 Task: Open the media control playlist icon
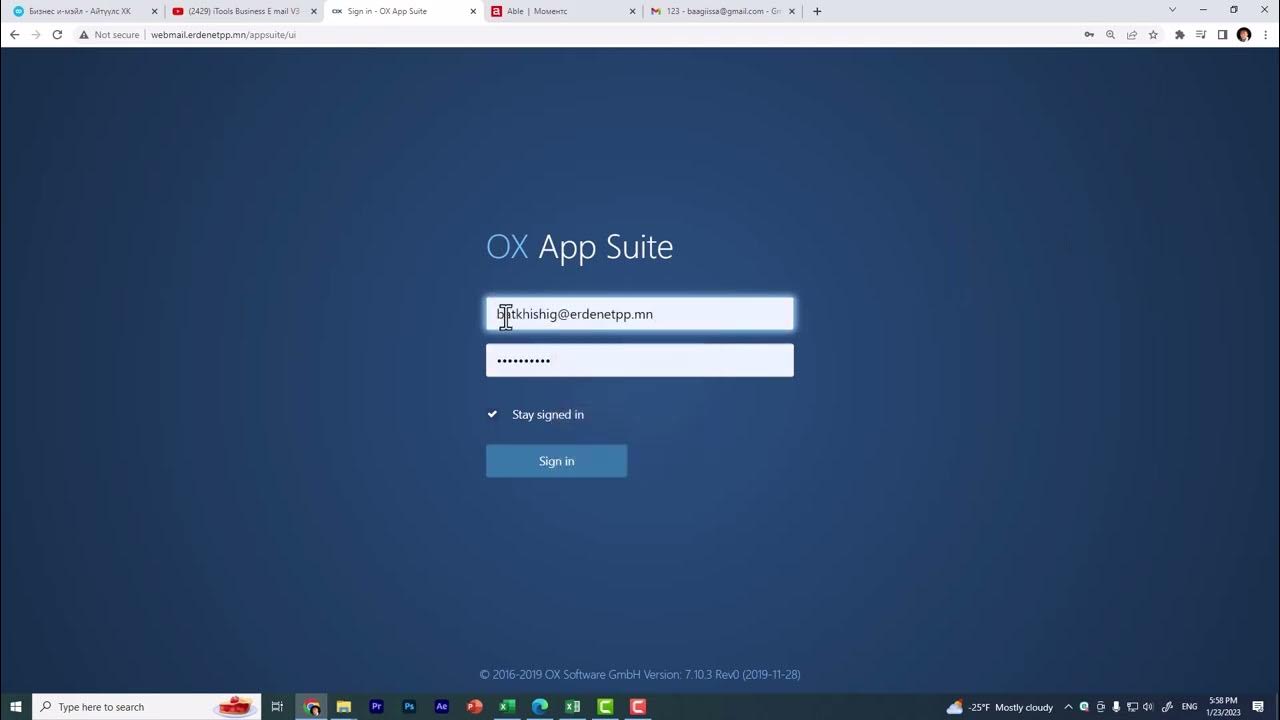1201,34
